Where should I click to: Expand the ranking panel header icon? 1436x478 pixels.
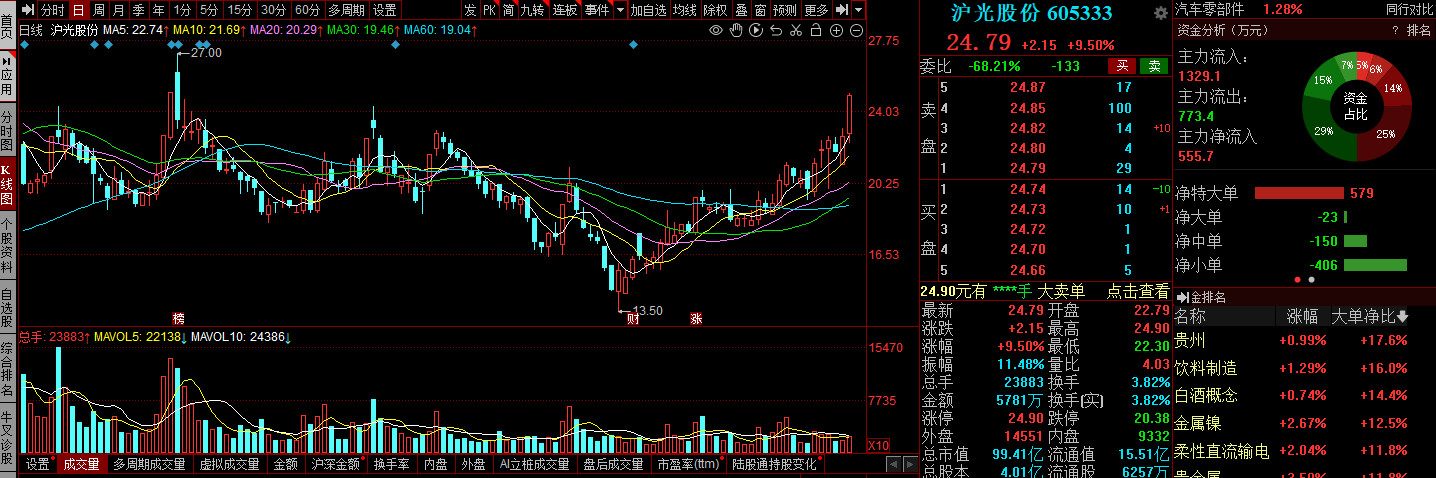(x=1181, y=297)
